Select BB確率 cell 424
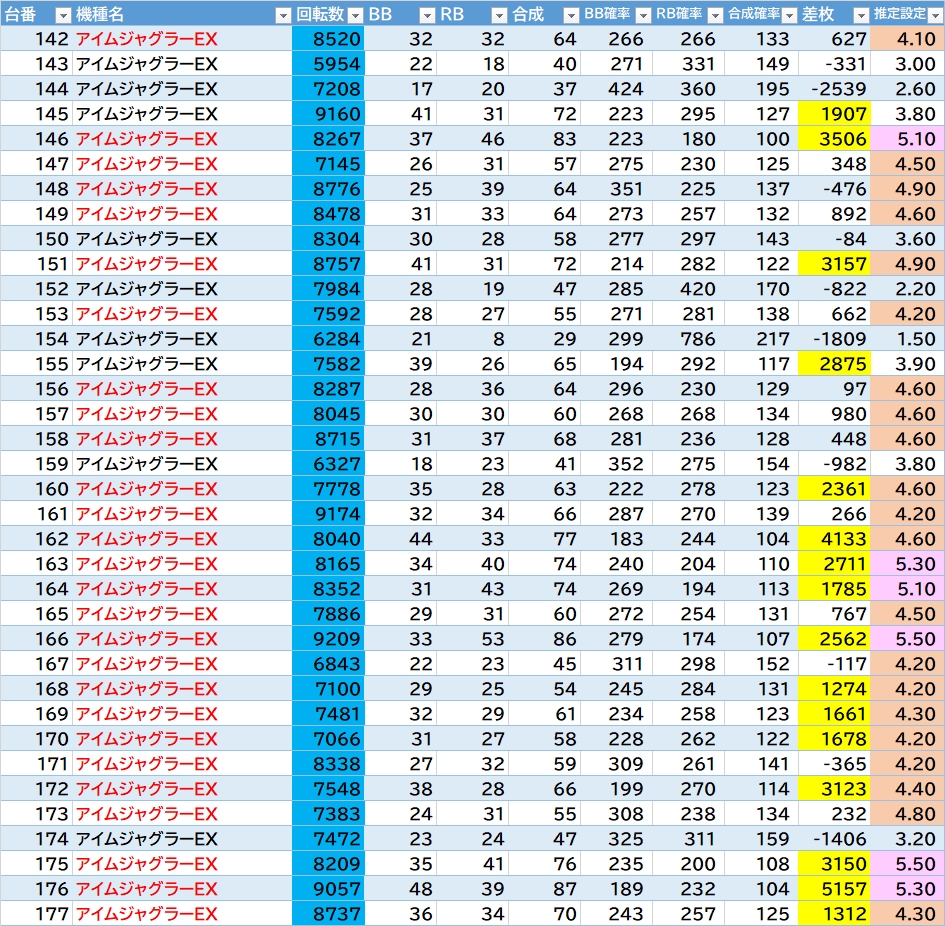The height and width of the screenshot is (926, 945). pyautogui.click(x=616, y=89)
